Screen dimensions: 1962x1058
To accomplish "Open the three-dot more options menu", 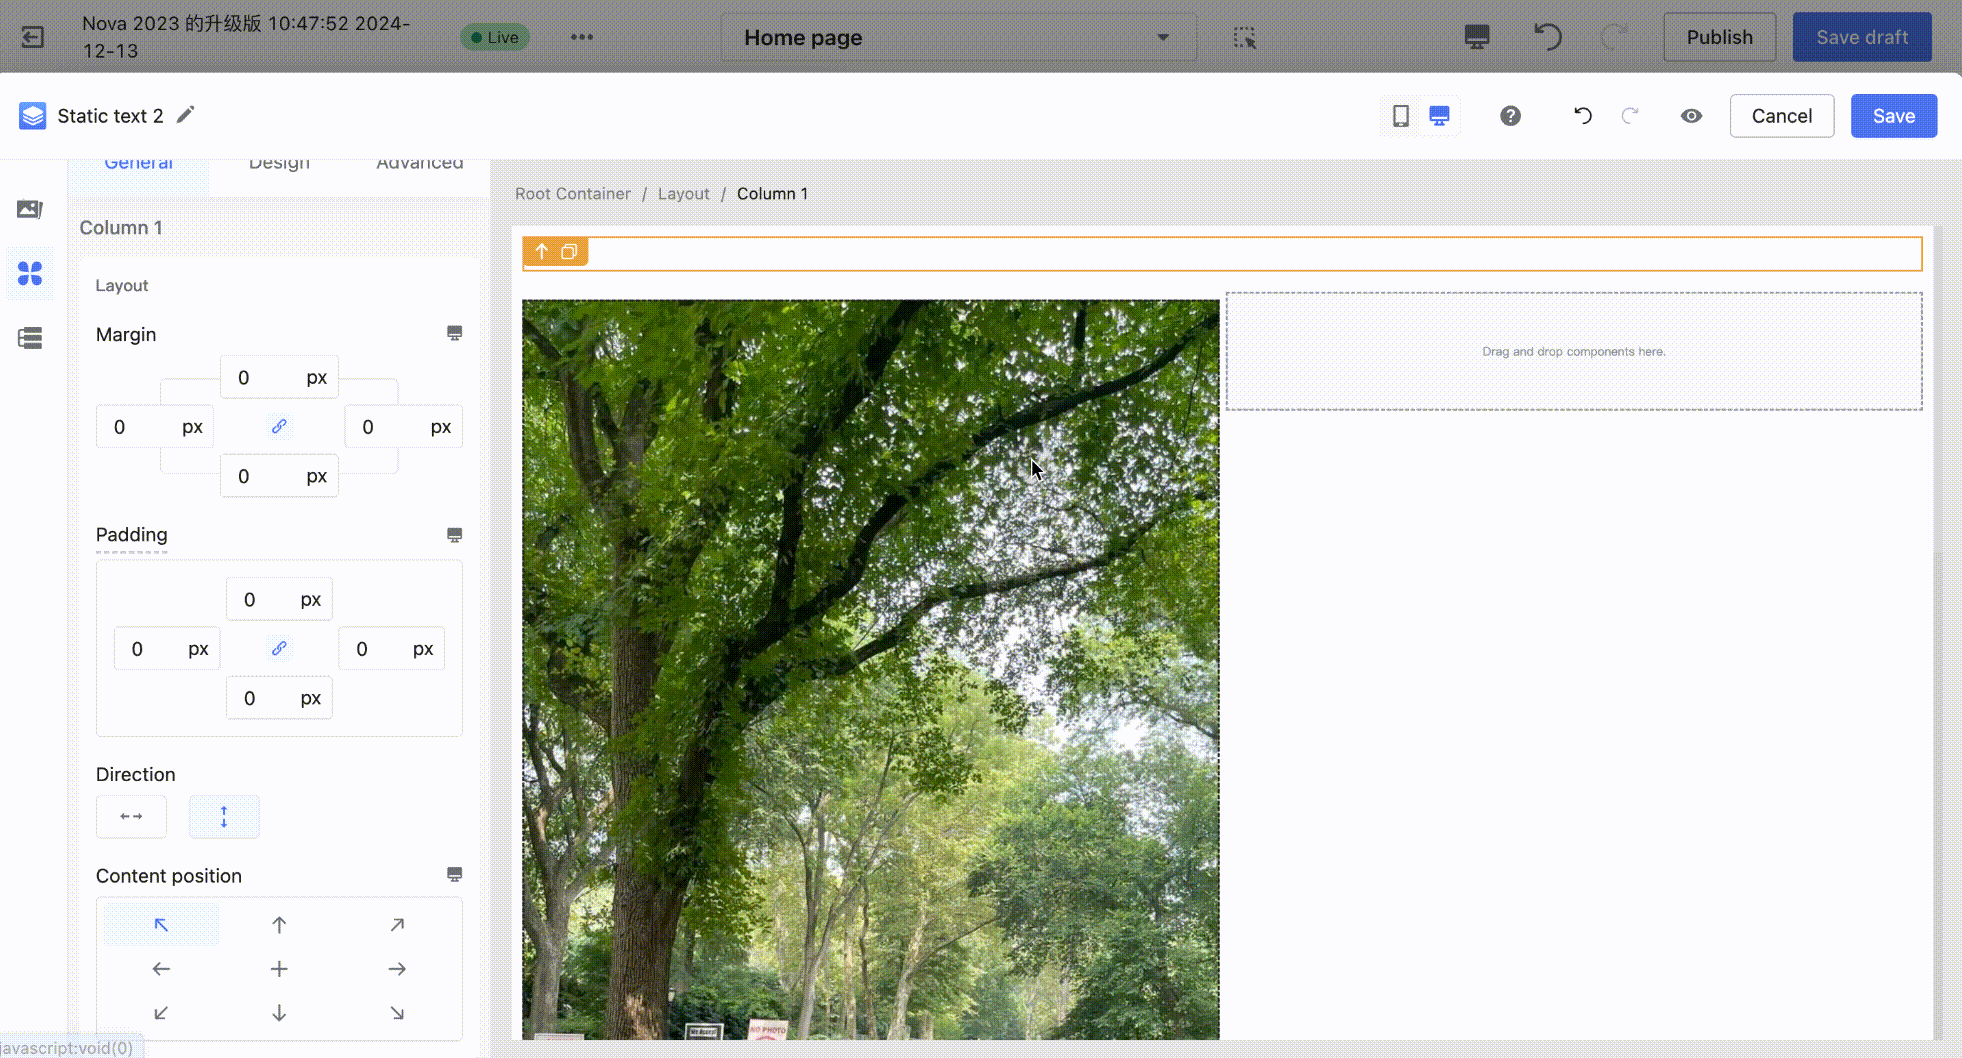I will click(x=582, y=38).
